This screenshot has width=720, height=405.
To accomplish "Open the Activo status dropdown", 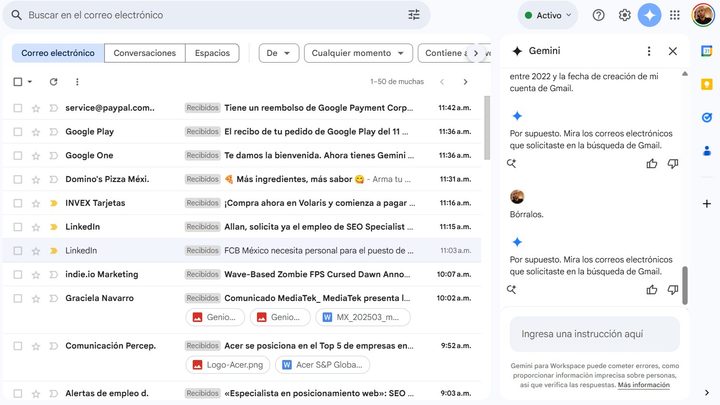I will point(548,15).
